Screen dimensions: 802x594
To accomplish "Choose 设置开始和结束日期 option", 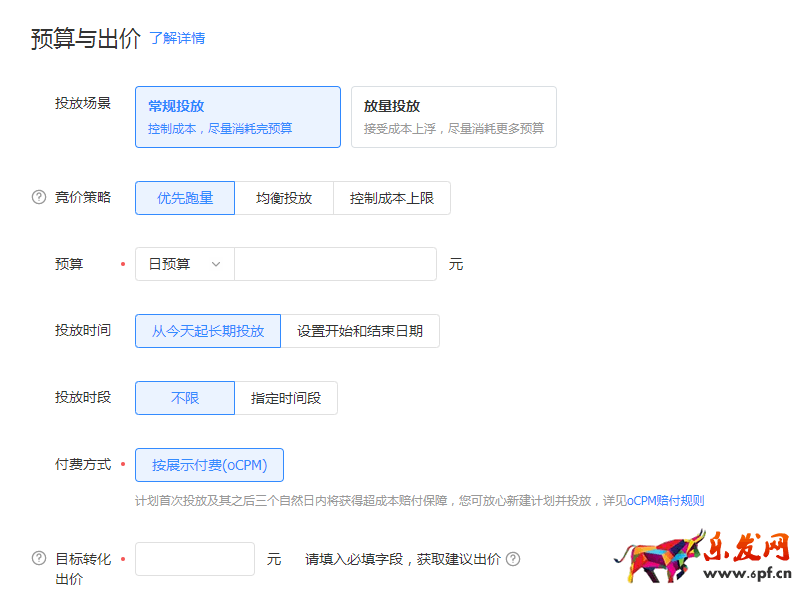I will coord(360,331).
